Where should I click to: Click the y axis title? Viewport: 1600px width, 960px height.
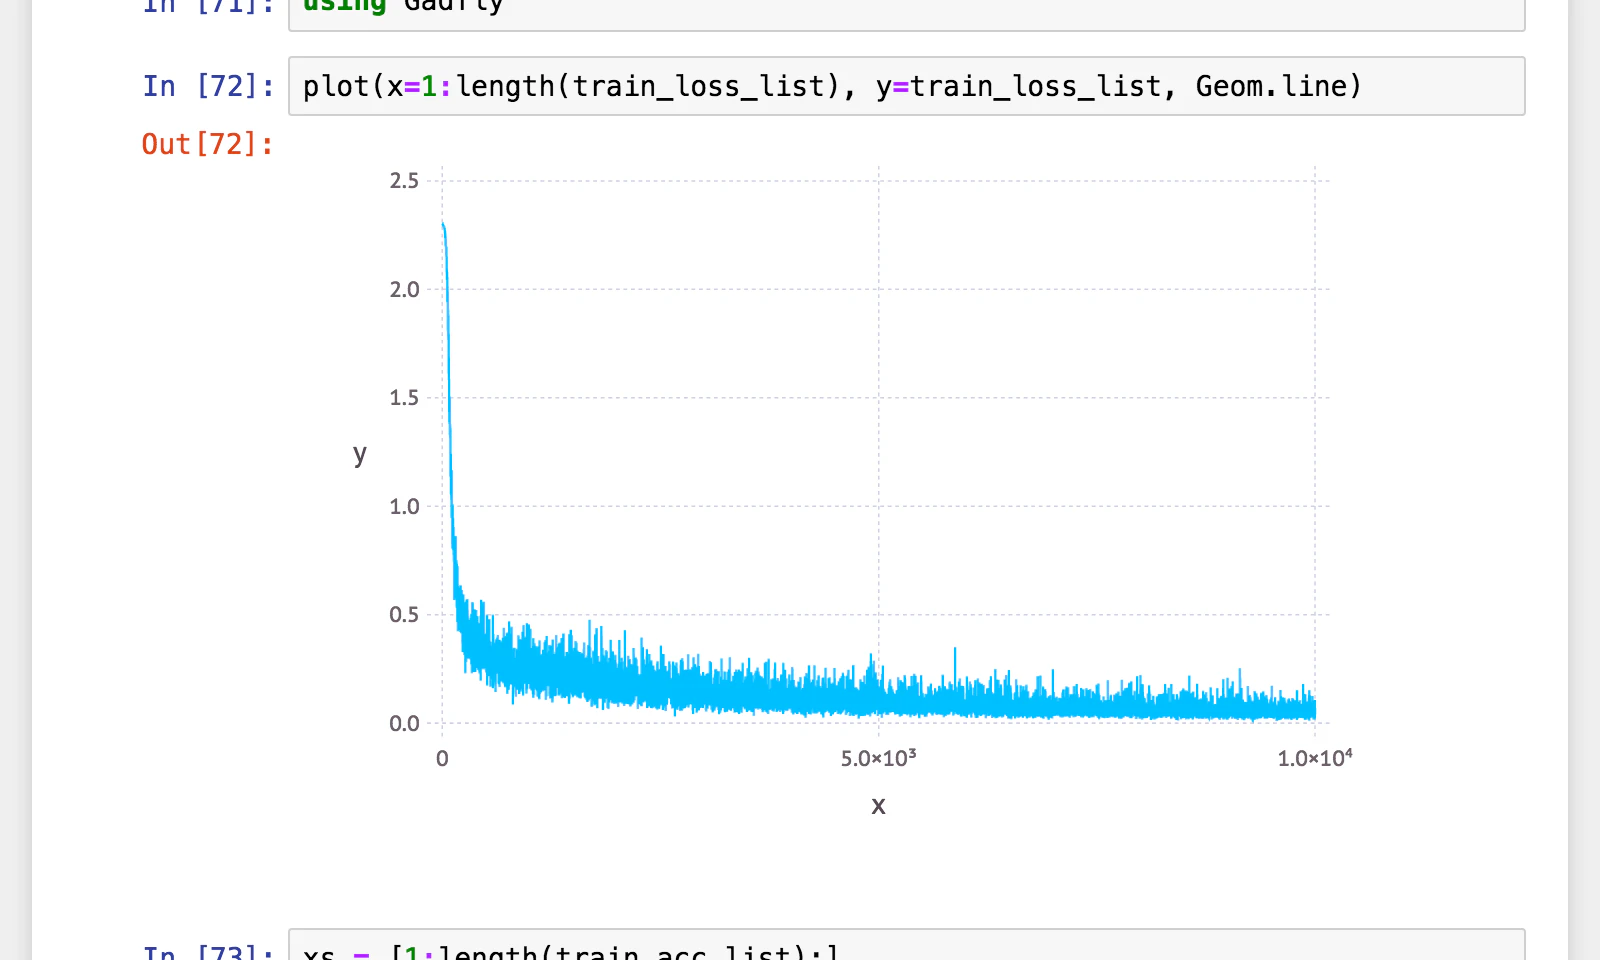(360, 454)
